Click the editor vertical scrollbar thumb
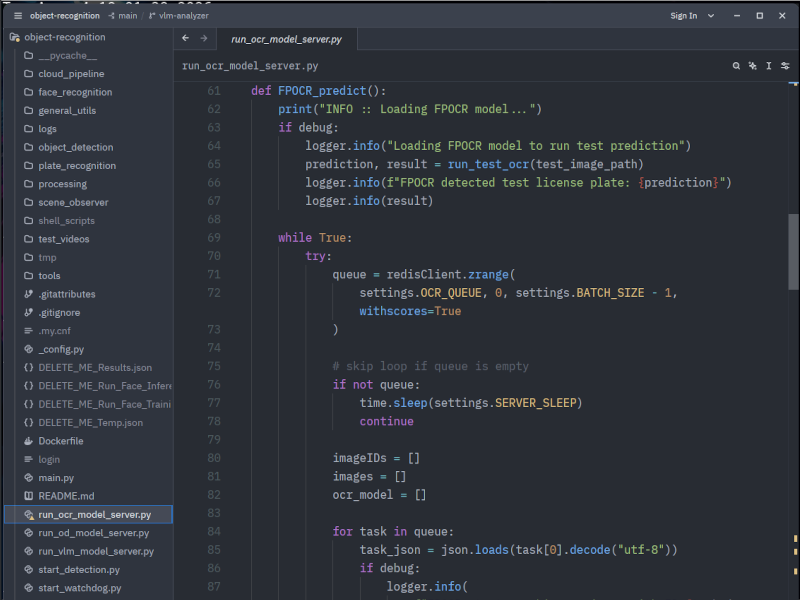The image size is (800, 600). click(x=793, y=252)
